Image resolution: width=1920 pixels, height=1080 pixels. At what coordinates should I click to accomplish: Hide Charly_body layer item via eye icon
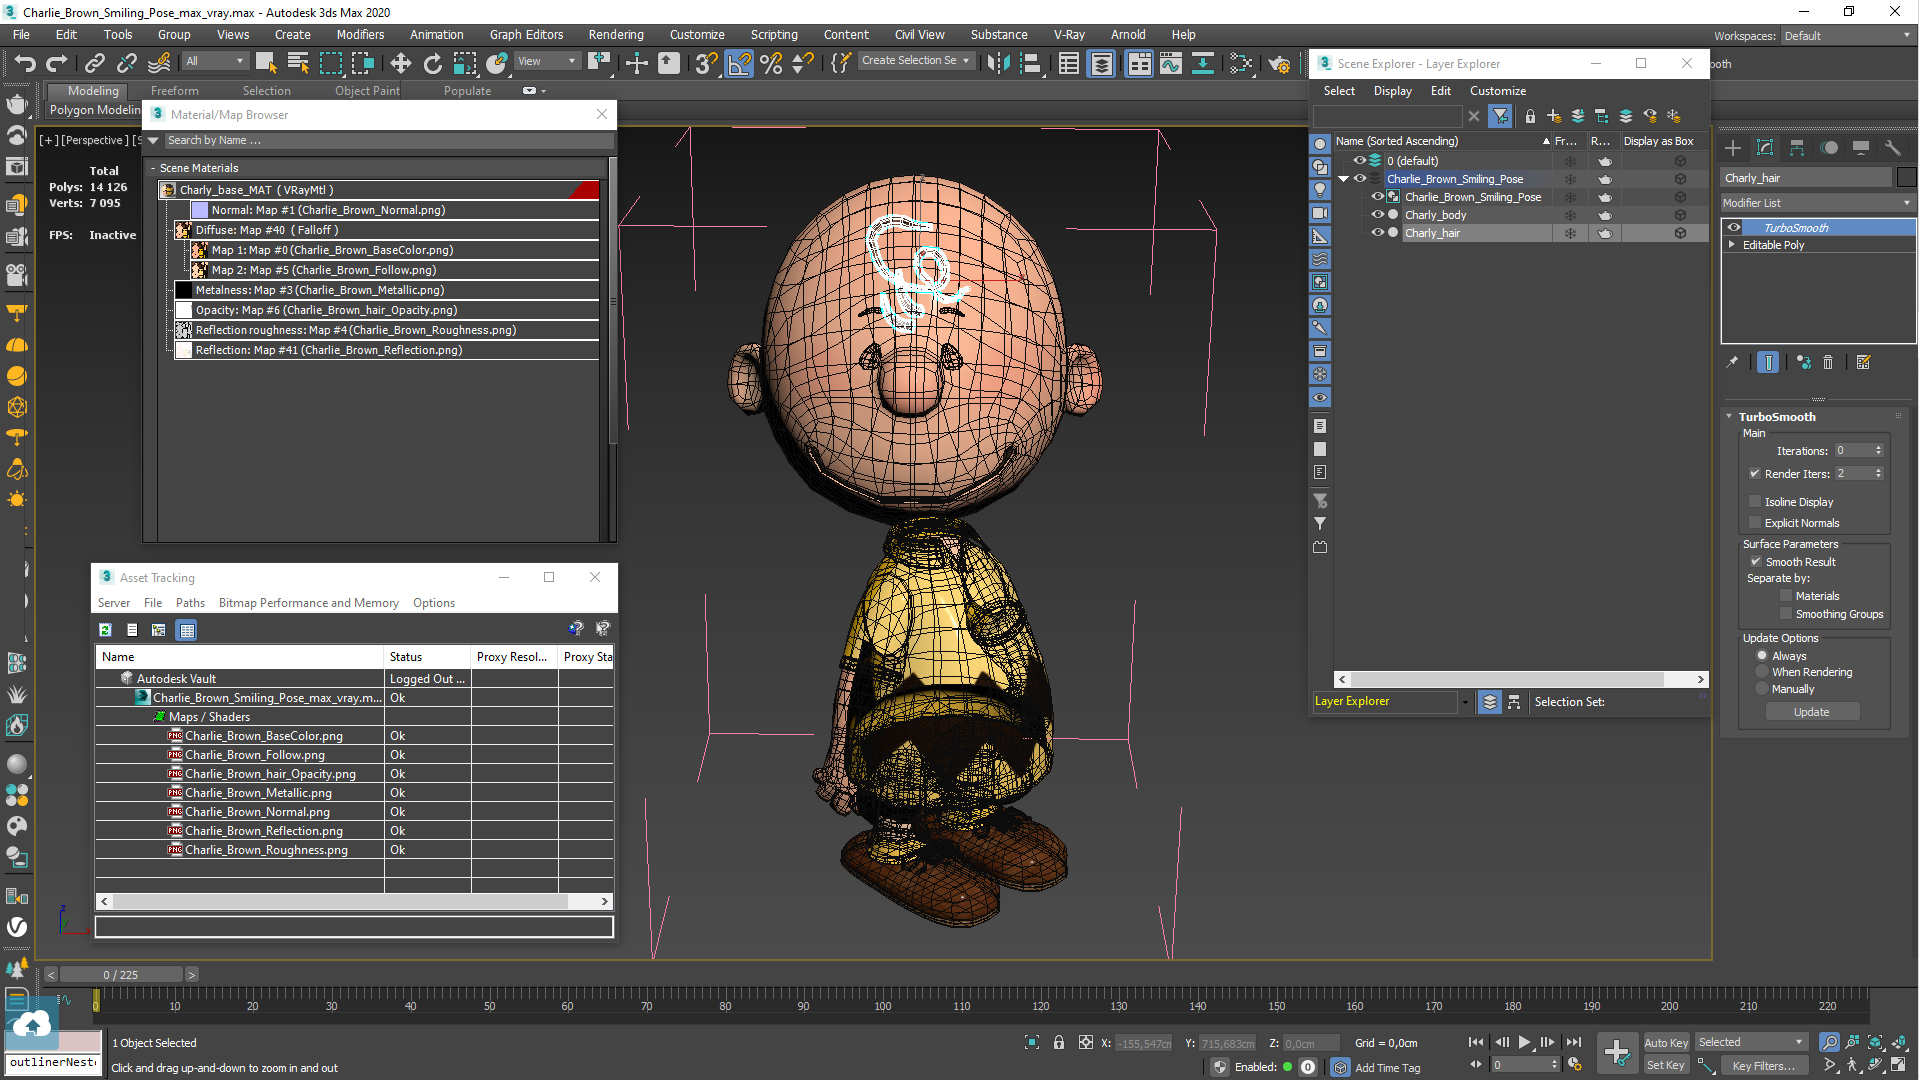coord(1377,215)
